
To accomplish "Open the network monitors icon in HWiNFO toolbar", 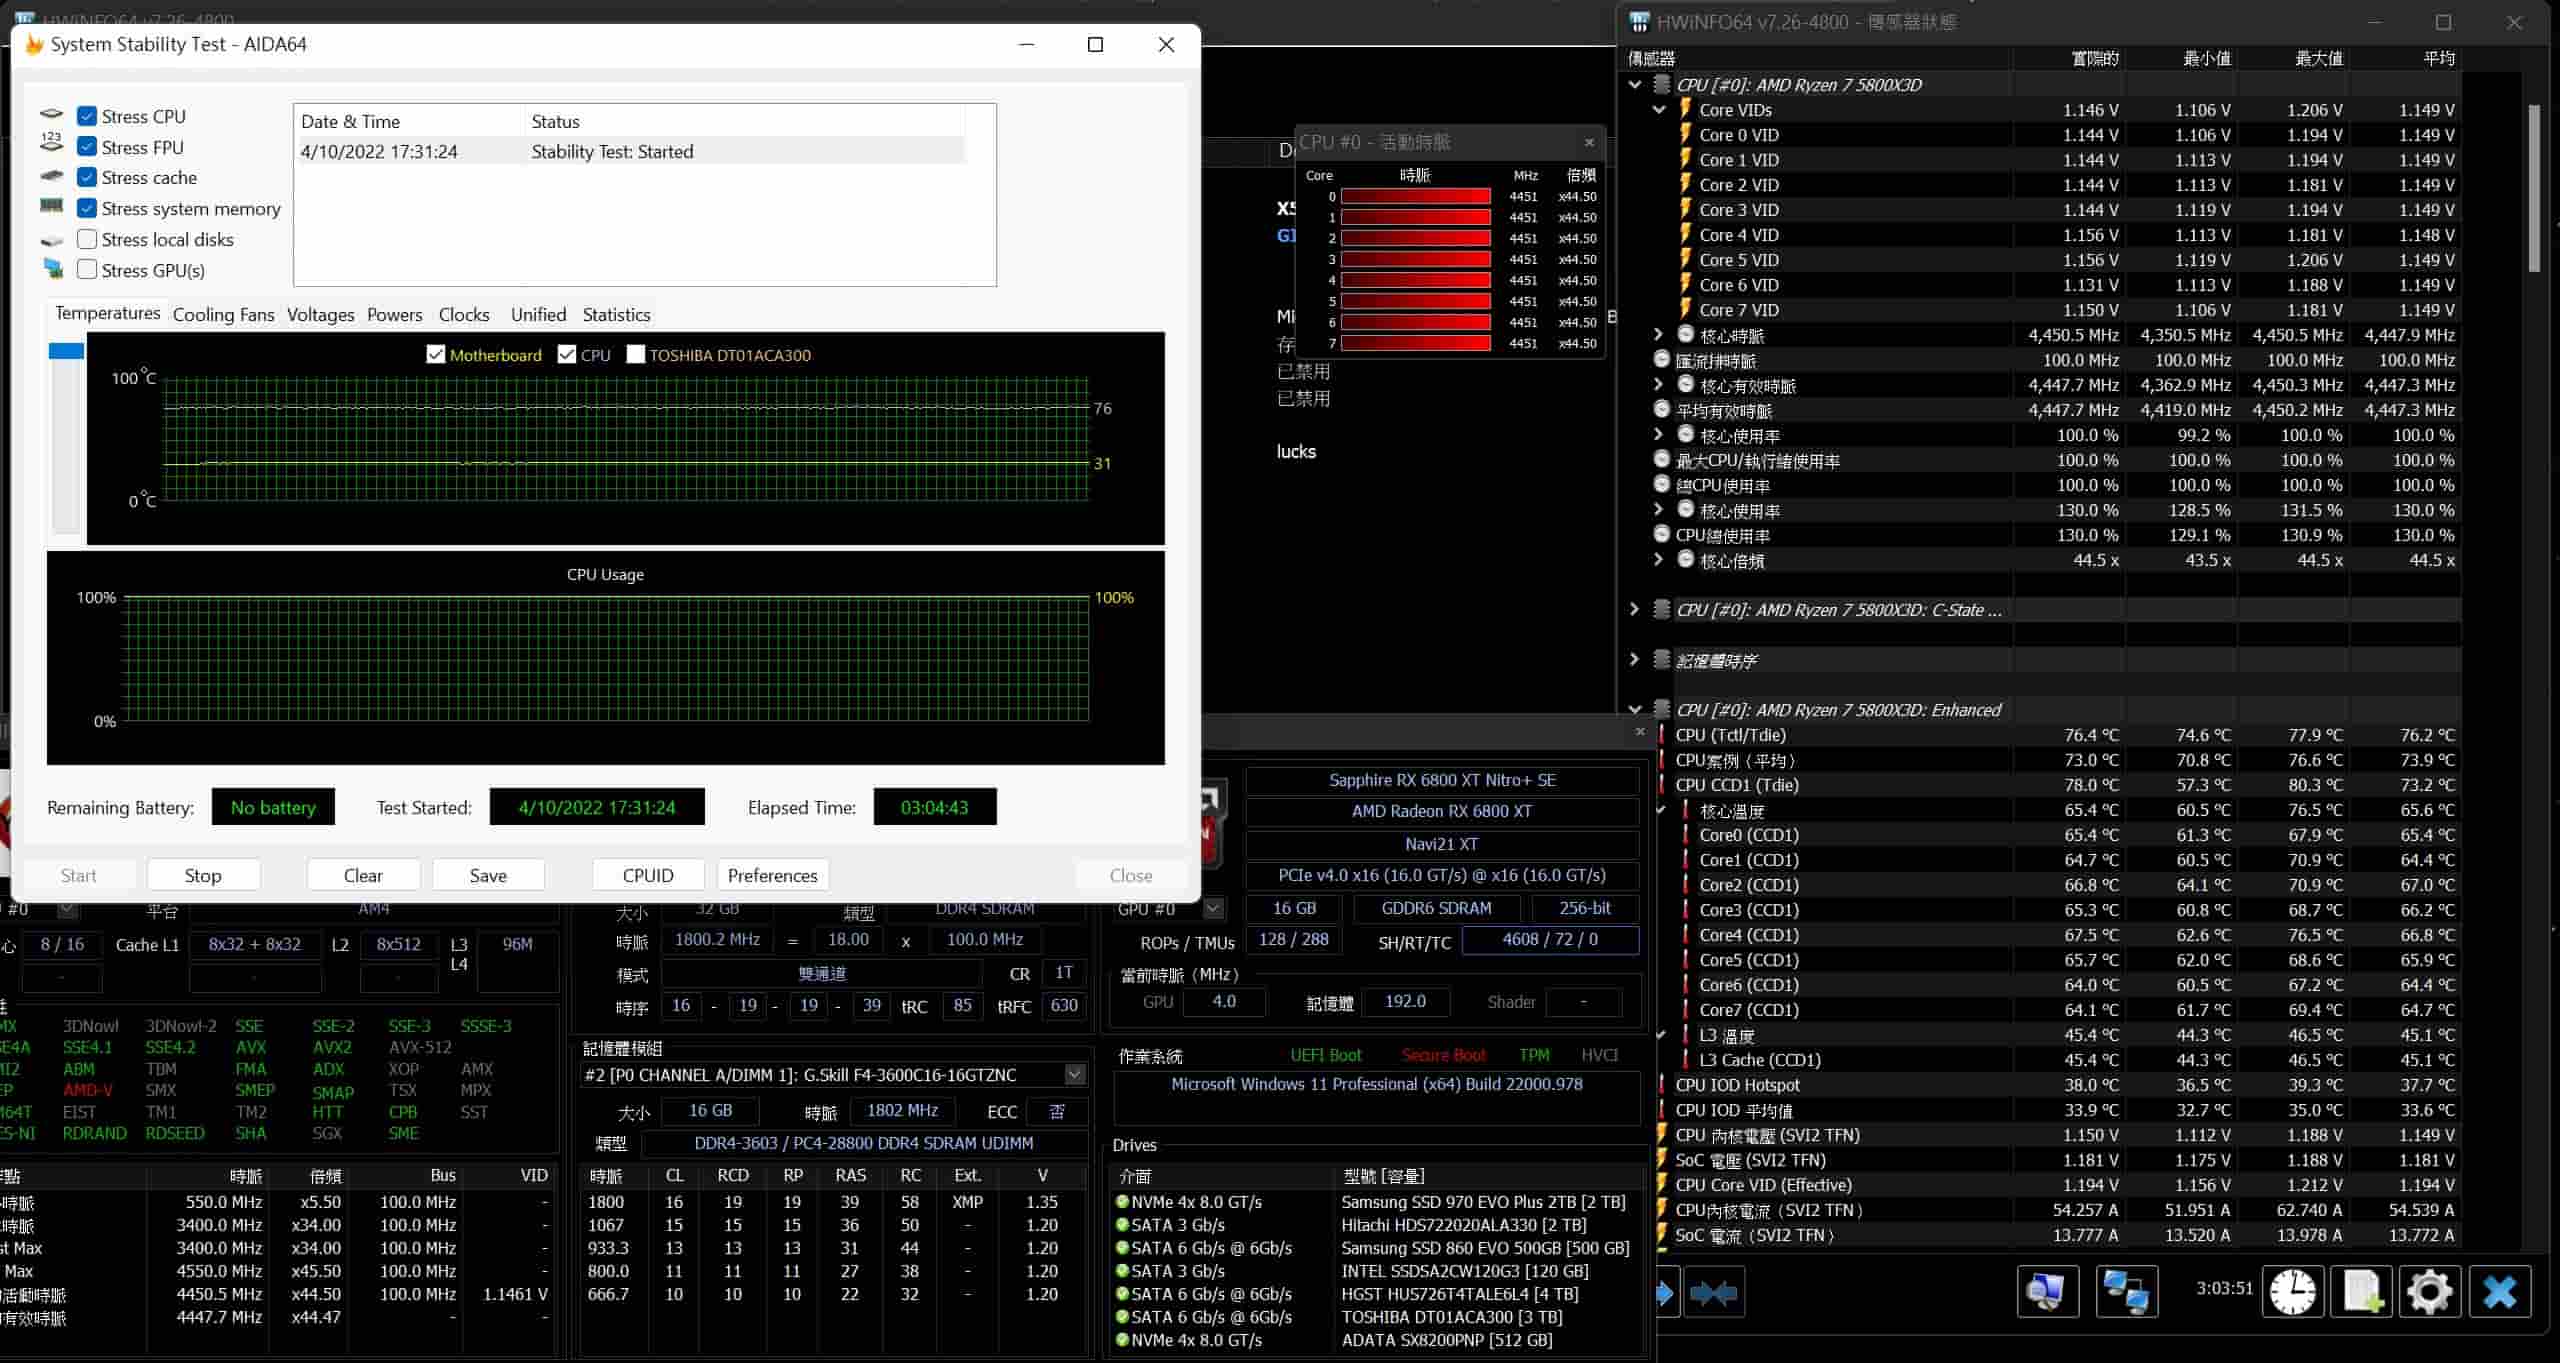I will (2126, 1292).
